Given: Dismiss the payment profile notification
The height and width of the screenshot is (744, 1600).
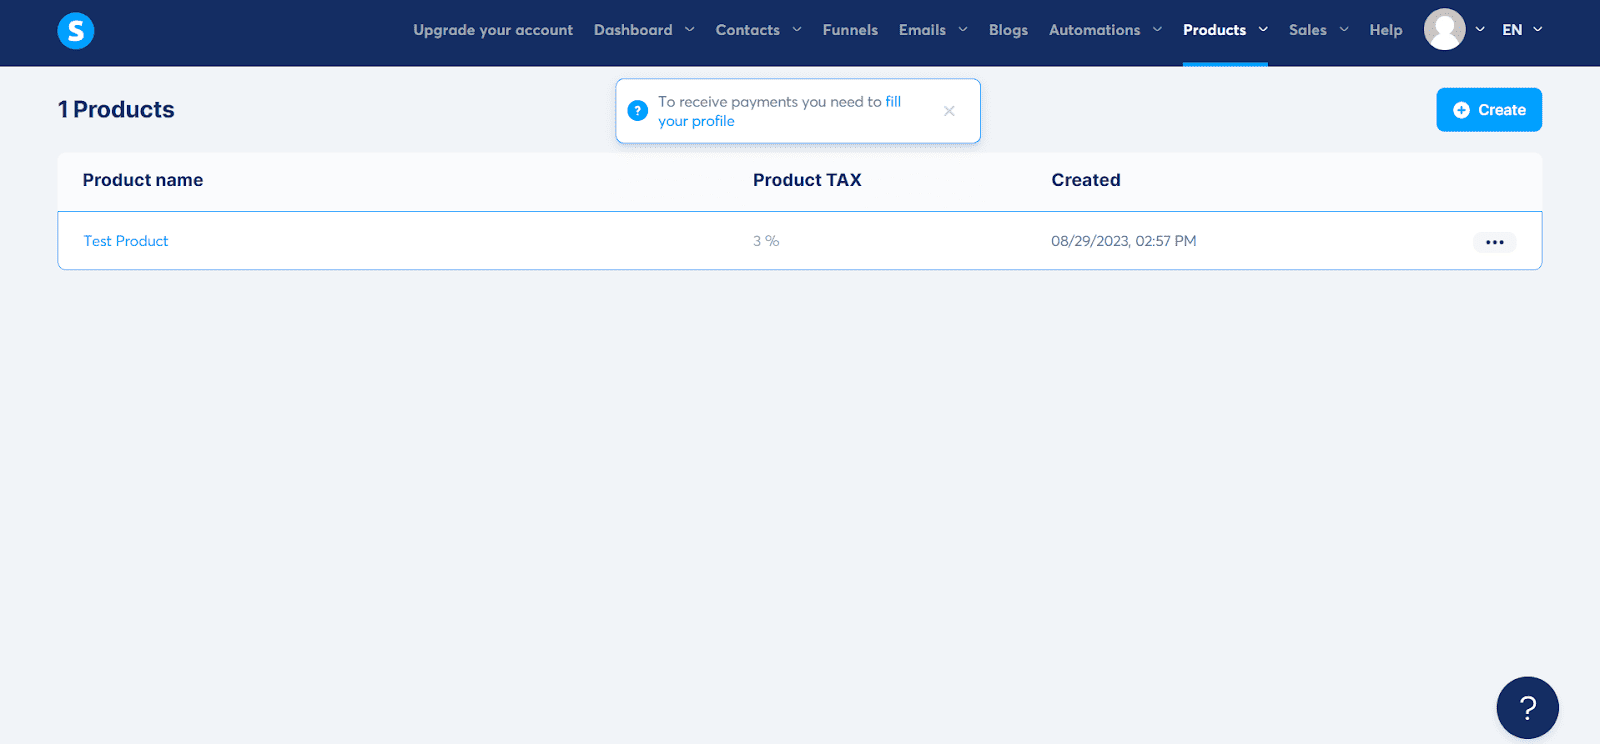Looking at the screenshot, I should point(949,111).
